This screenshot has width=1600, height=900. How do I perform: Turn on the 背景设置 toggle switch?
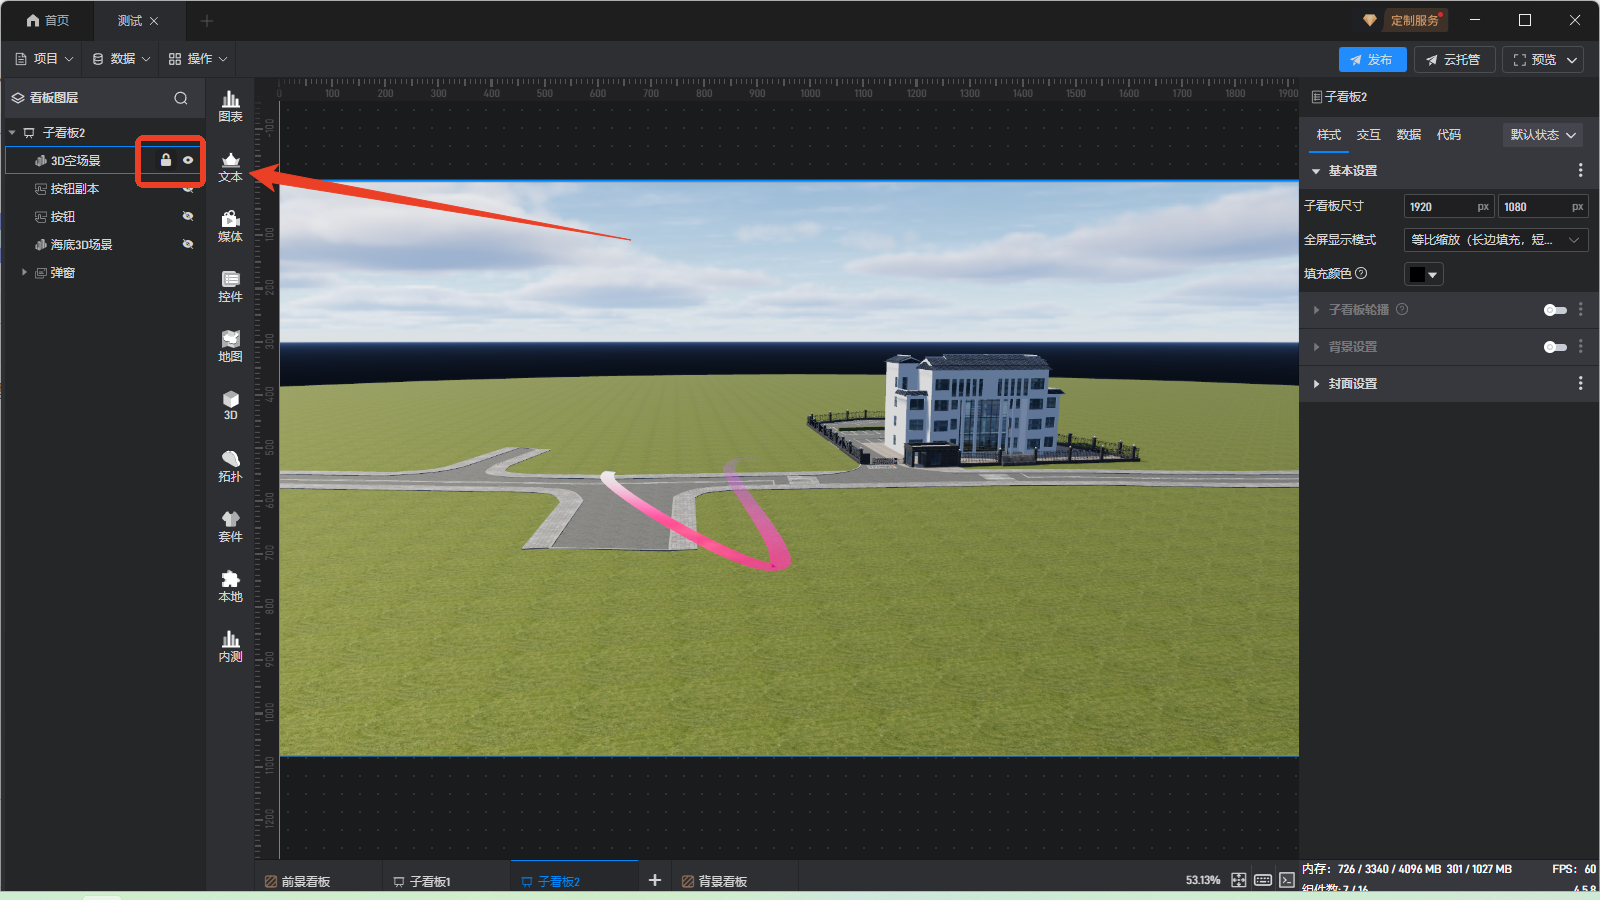pyautogui.click(x=1555, y=347)
